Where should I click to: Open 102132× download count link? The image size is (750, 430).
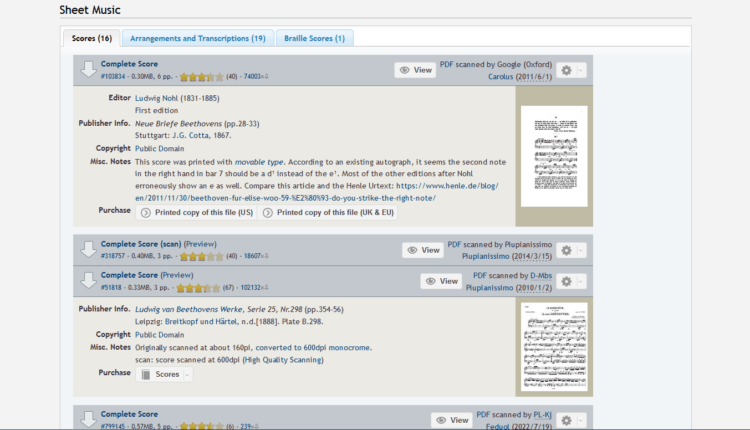pos(254,288)
